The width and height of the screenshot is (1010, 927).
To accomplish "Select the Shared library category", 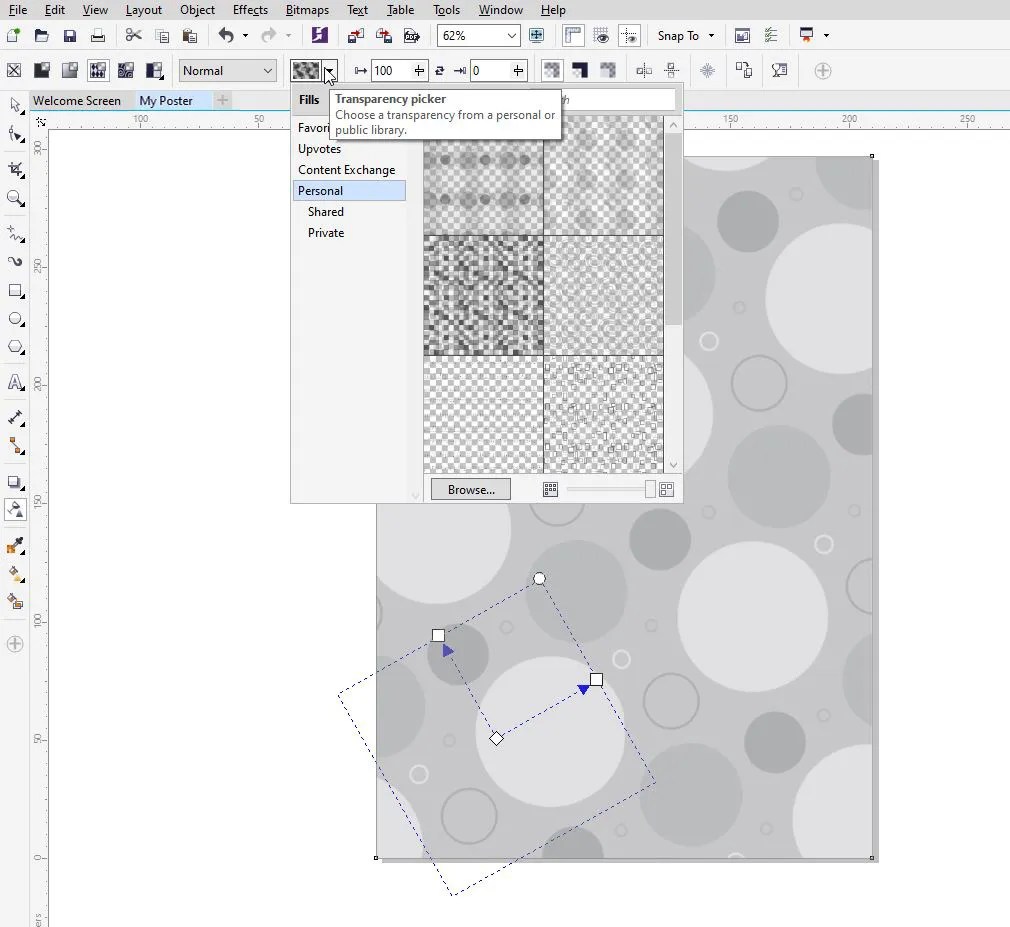I will click(326, 211).
